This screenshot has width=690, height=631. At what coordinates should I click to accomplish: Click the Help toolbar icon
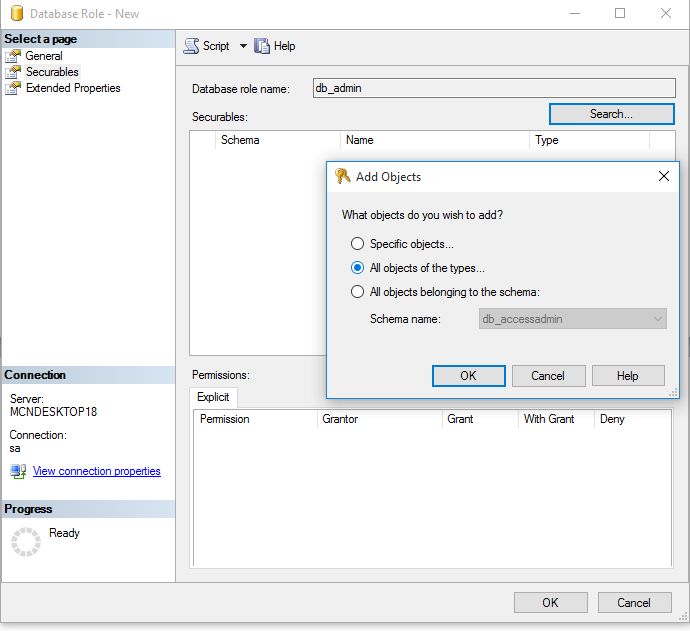(263, 46)
